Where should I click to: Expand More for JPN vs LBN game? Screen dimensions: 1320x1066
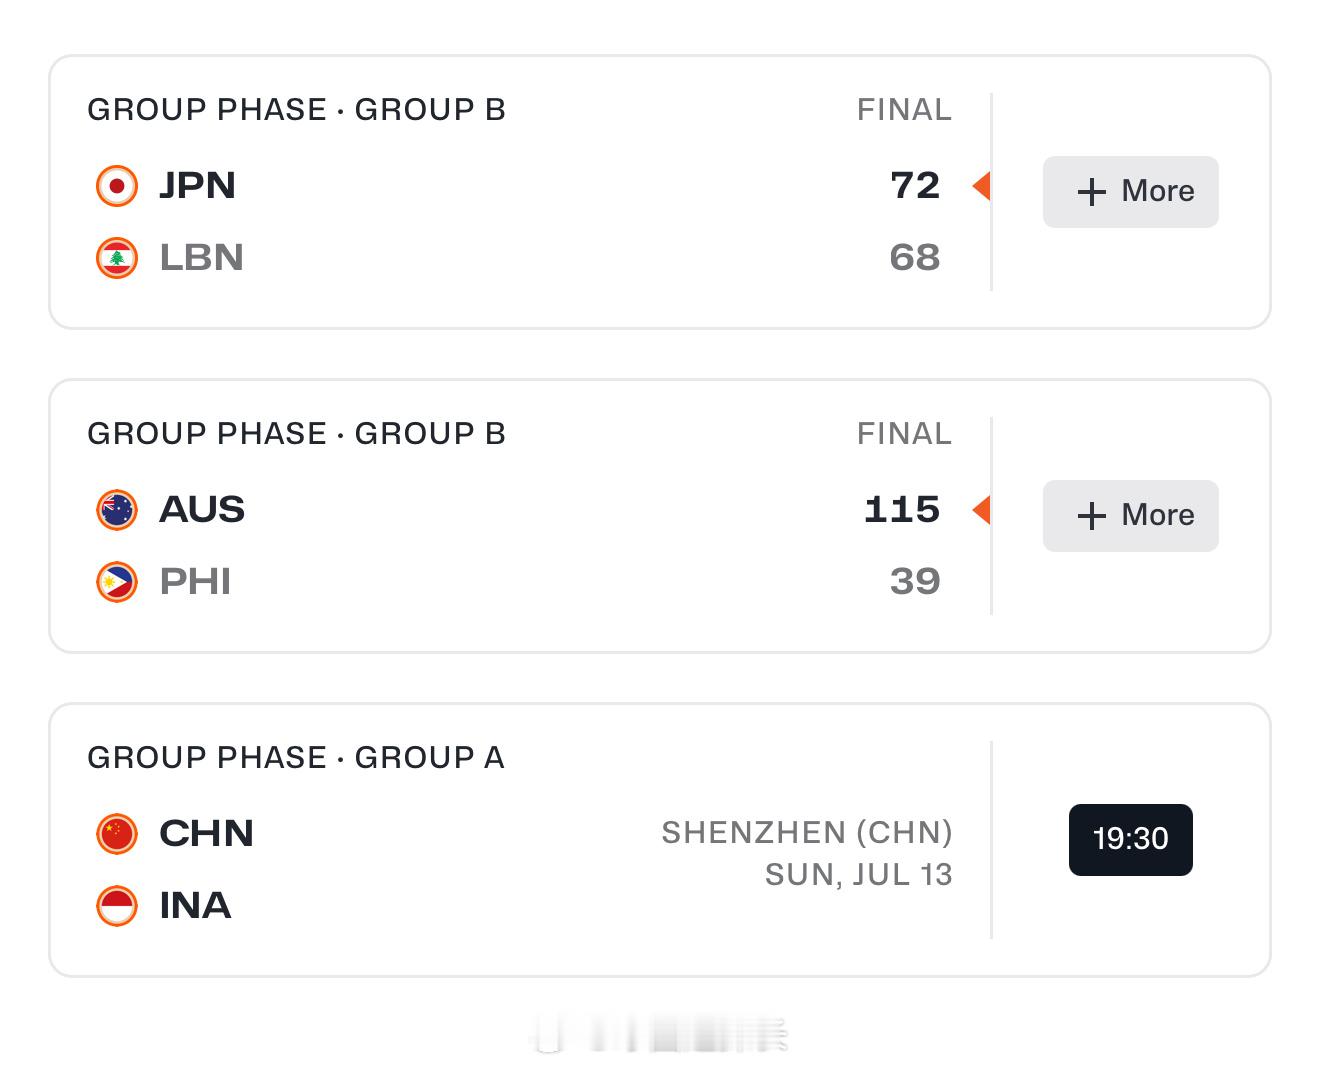coord(1130,191)
